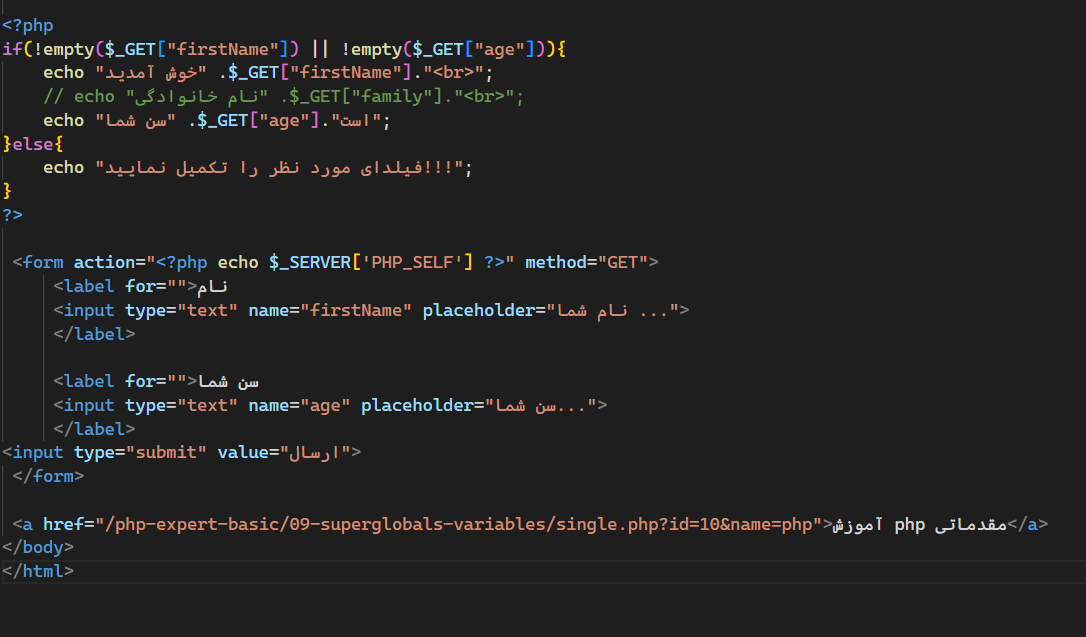Click the نام label text
Screen dimensions: 1086x637
click(x=213, y=286)
